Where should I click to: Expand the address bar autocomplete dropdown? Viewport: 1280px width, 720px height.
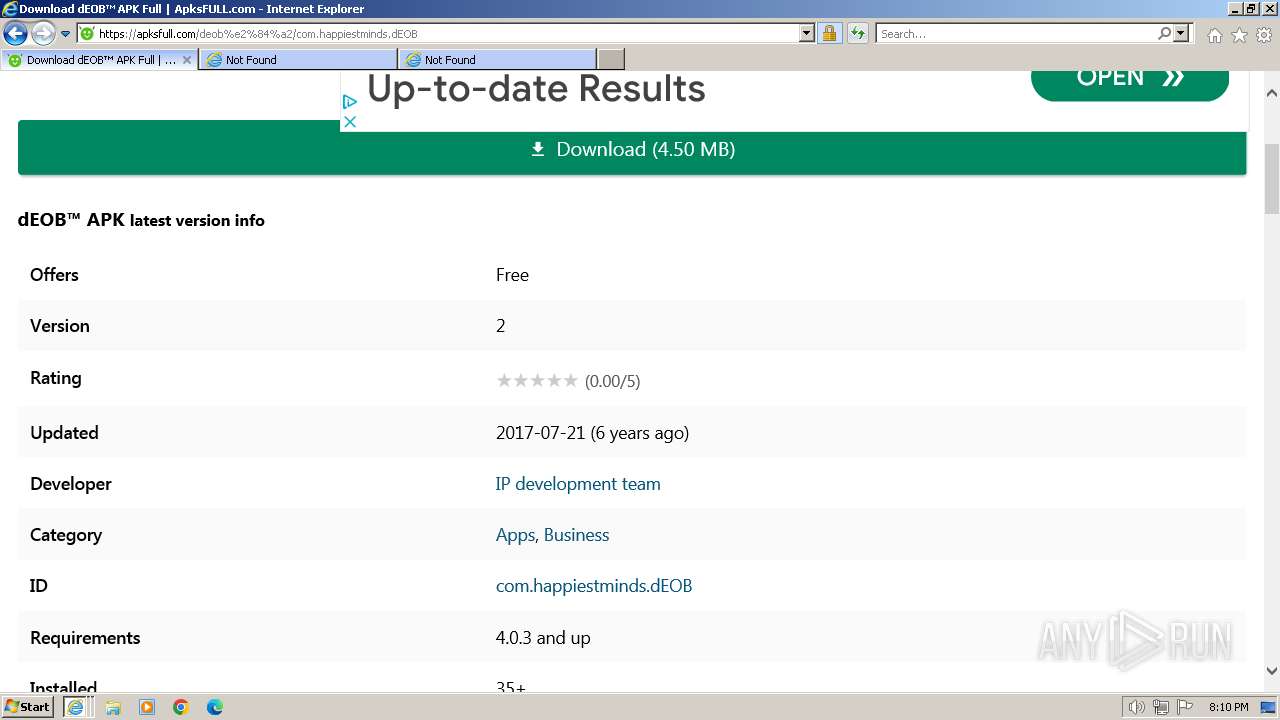coord(807,34)
